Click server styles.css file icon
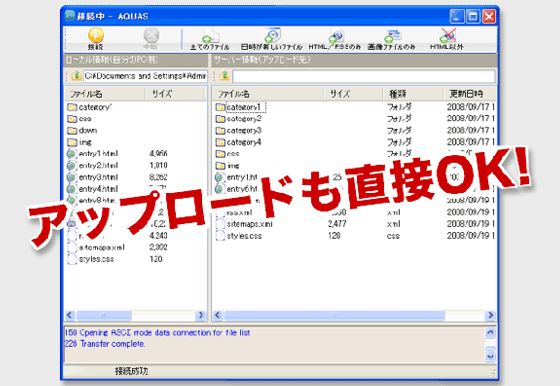 tap(220, 236)
